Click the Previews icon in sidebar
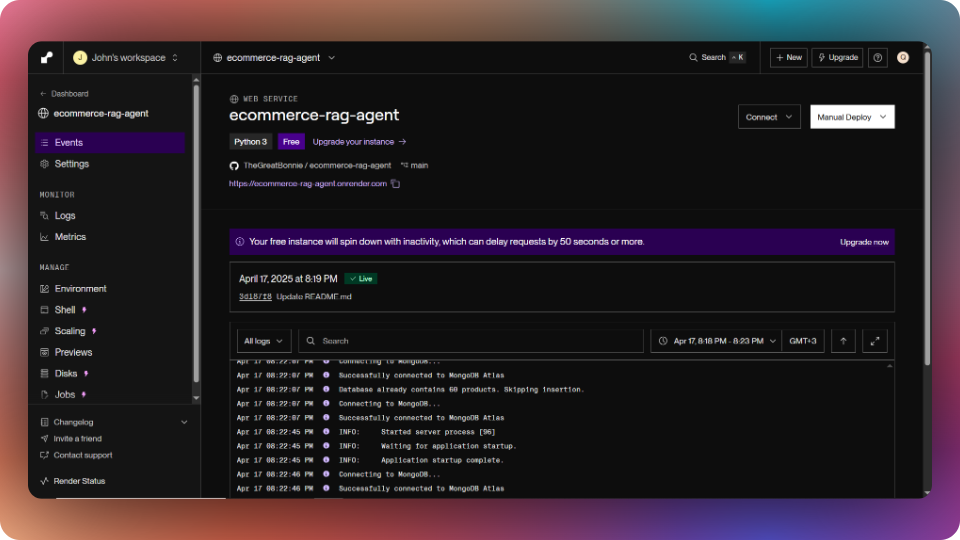 44,352
